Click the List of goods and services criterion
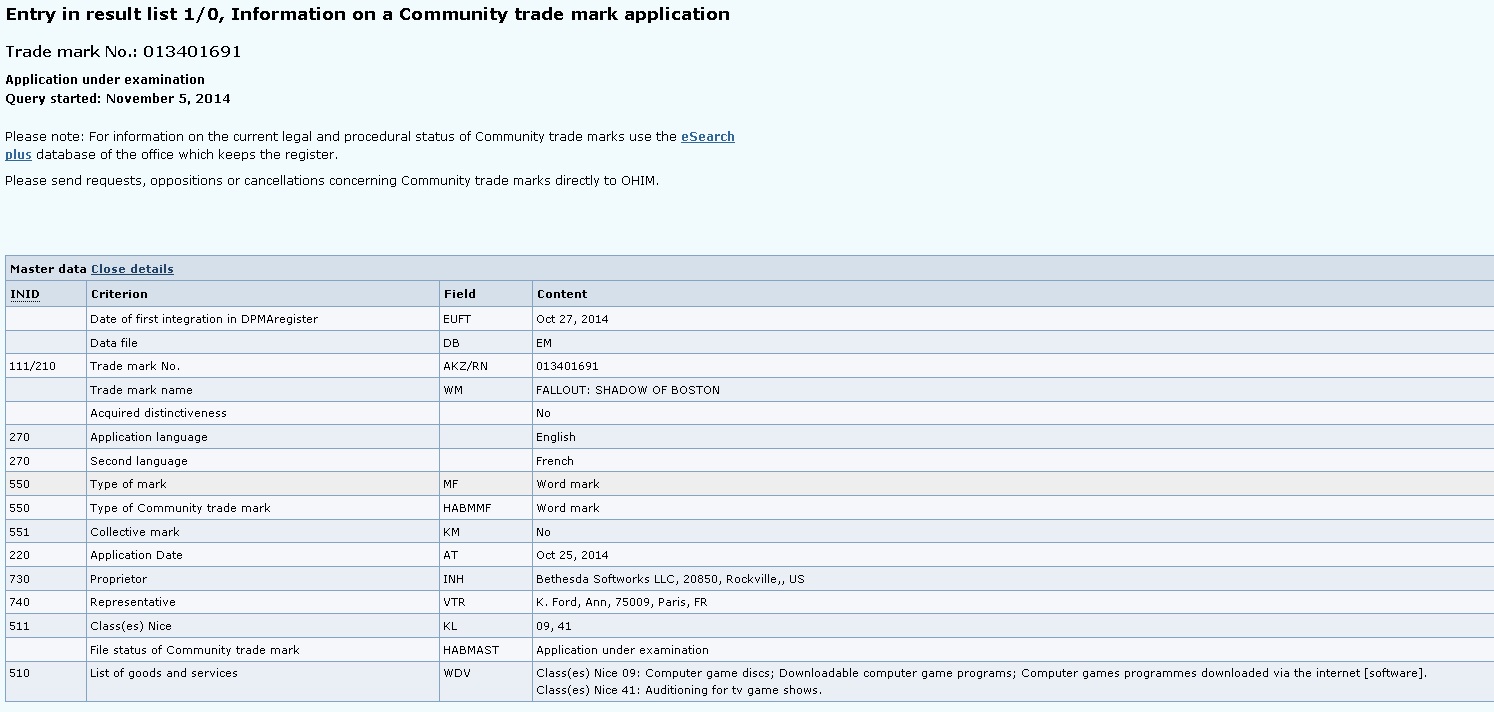The height and width of the screenshot is (712, 1494). [x=164, y=673]
